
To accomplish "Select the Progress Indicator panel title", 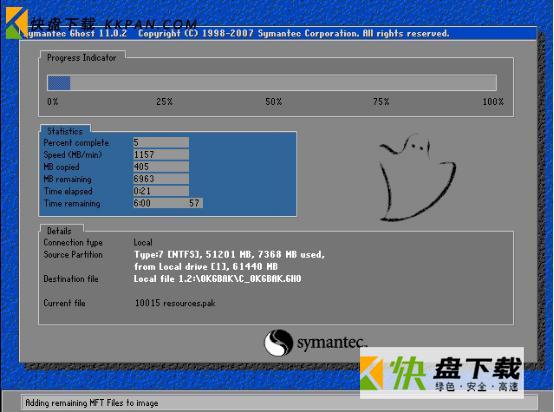I will (82, 58).
